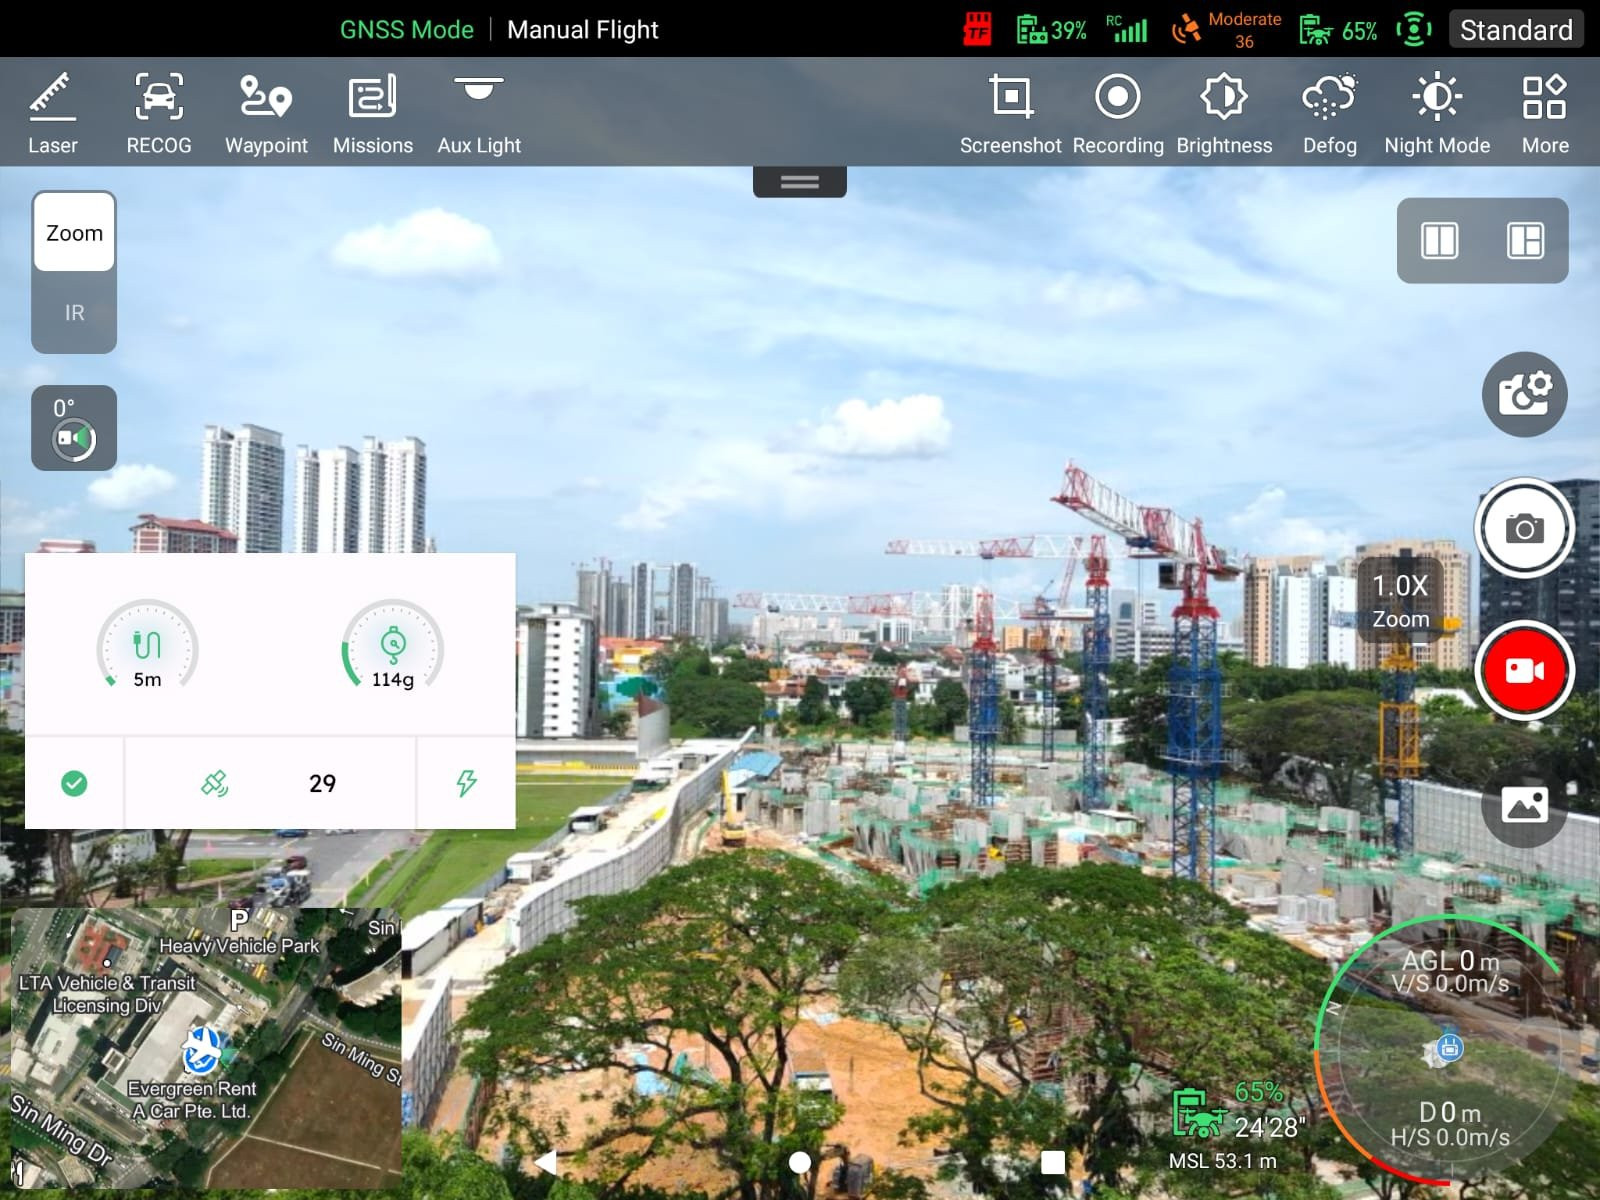1600x1200 pixels.
Task: Toggle Night Mode
Action: click(x=1437, y=113)
